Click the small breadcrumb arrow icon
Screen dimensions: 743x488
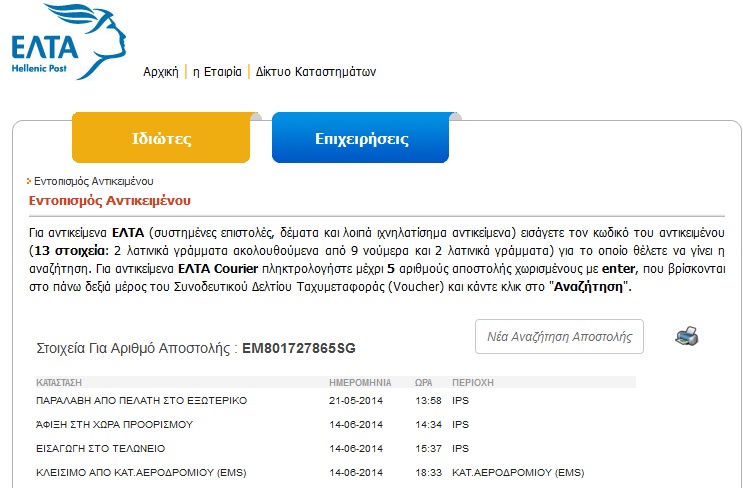pos(29,181)
